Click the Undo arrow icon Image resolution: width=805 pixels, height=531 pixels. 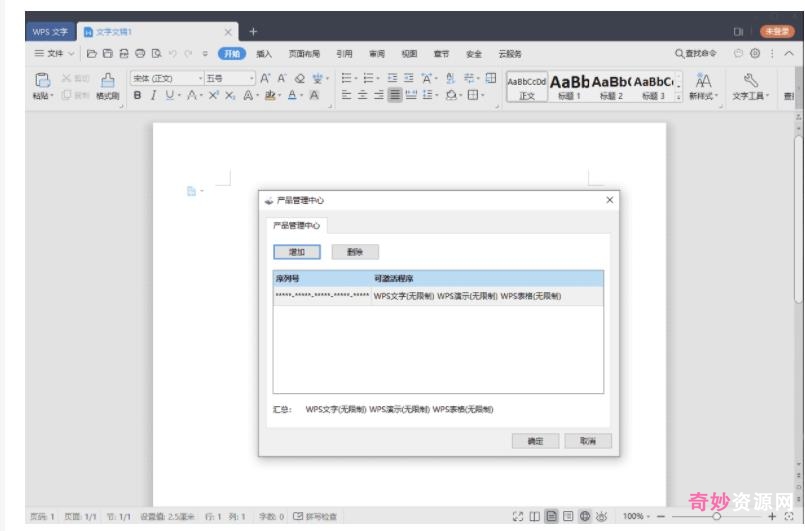coord(172,53)
